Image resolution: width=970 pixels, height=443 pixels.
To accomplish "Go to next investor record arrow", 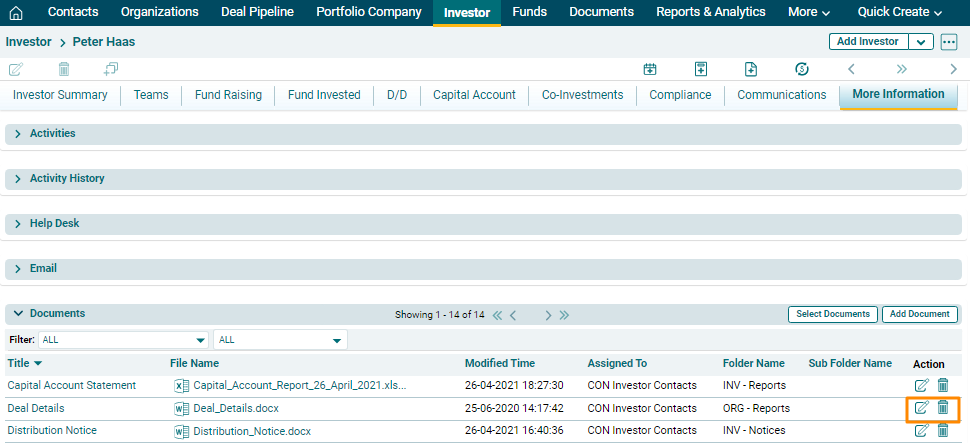I will coord(953,69).
